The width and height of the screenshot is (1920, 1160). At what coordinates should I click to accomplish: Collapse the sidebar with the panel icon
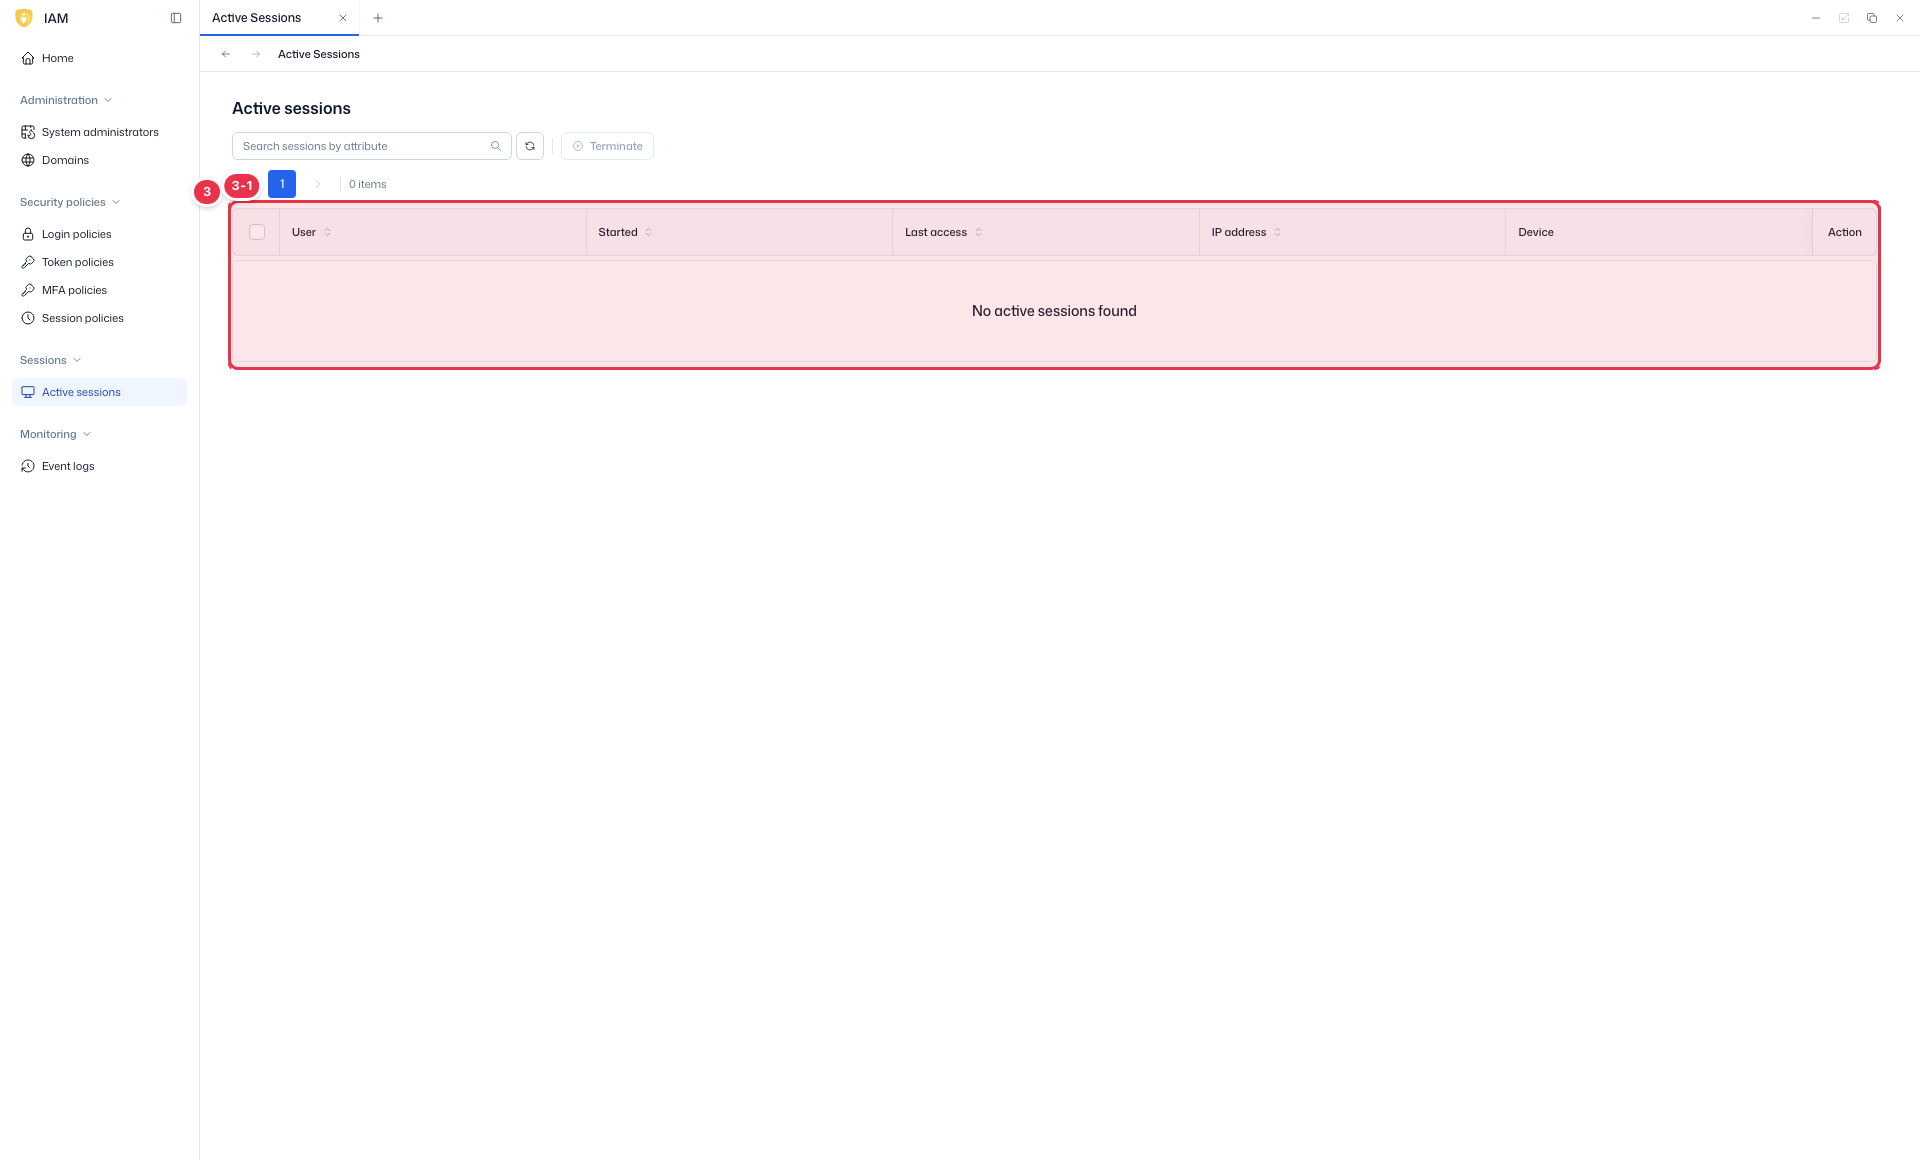coord(176,18)
